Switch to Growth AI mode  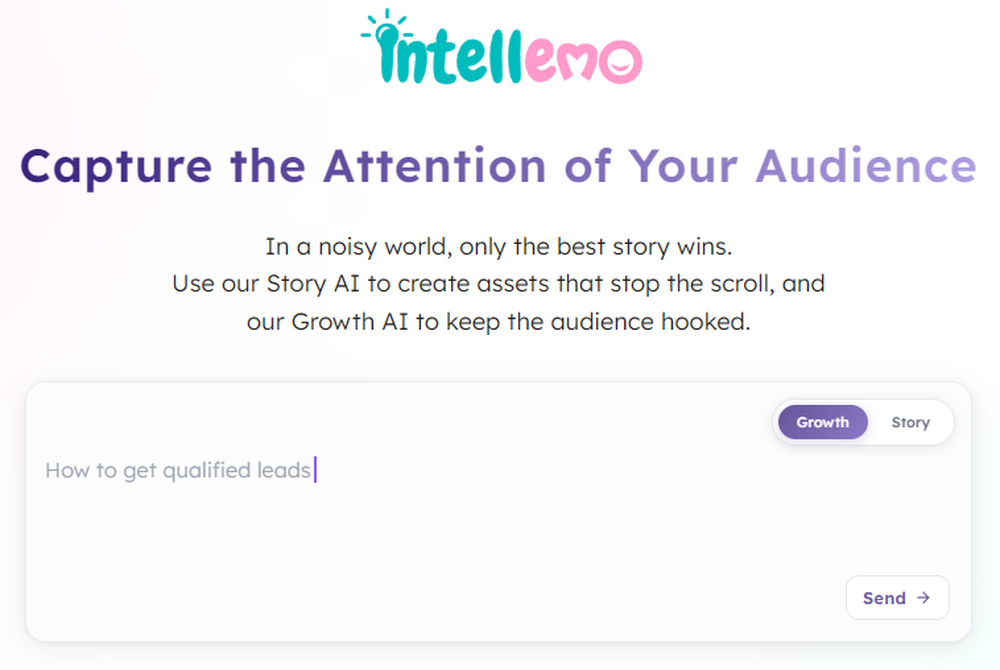822,422
